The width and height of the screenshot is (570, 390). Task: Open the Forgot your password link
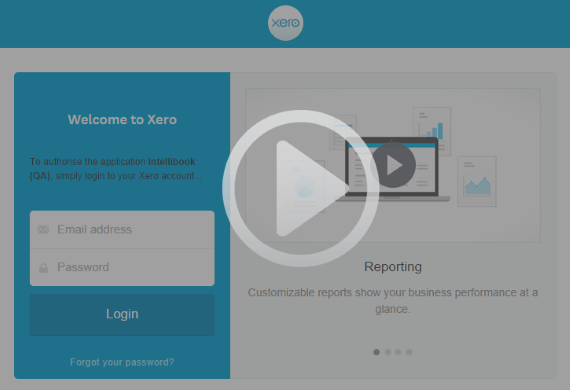[x=122, y=362]
